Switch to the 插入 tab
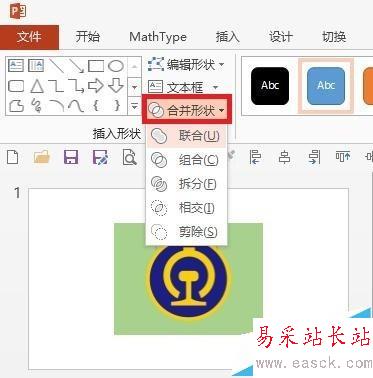Viewport: 373px width, 378px height. [228, 37]
